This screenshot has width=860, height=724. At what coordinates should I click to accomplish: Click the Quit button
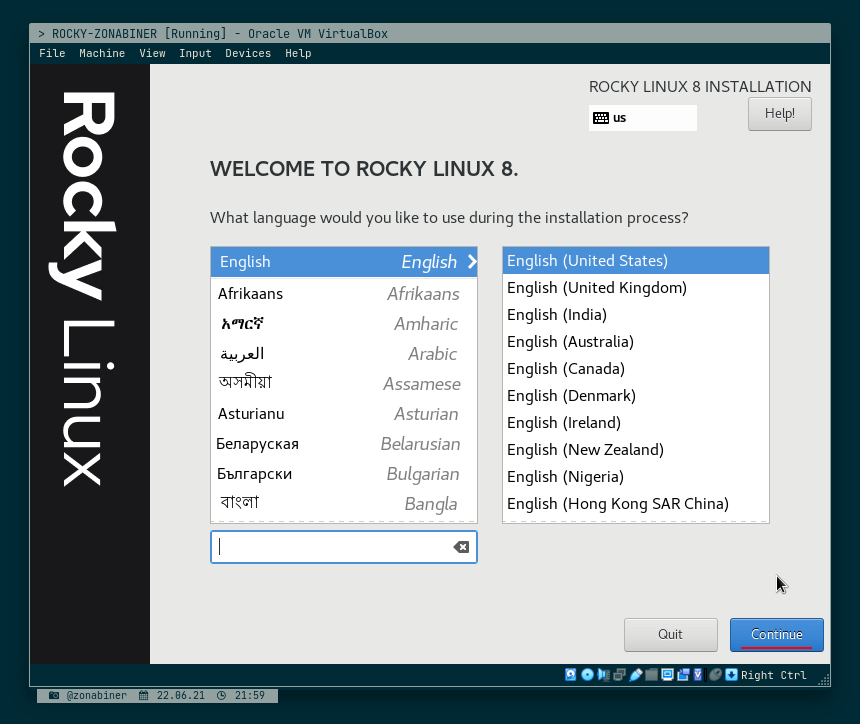click(x=670, y=634)
